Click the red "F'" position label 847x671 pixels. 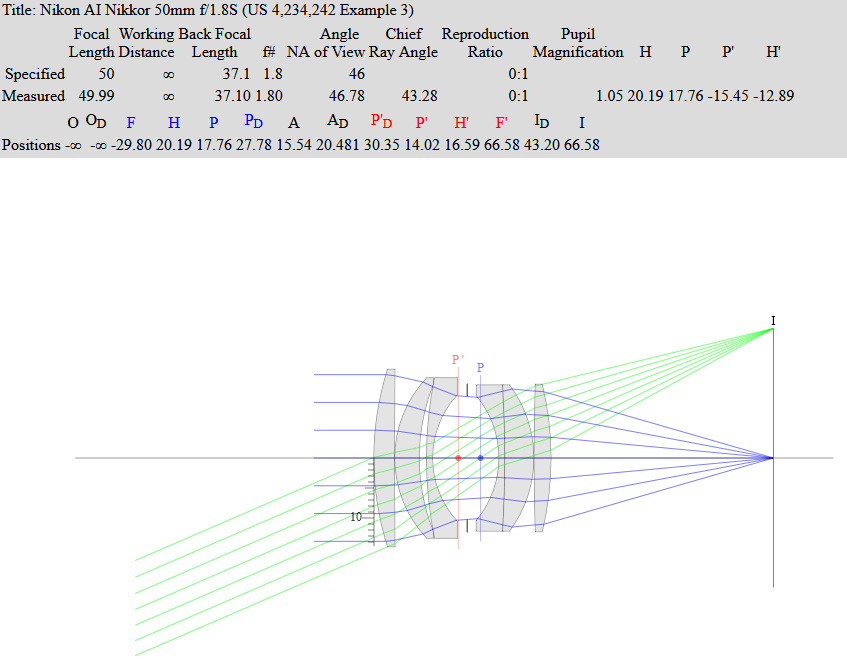501,123
